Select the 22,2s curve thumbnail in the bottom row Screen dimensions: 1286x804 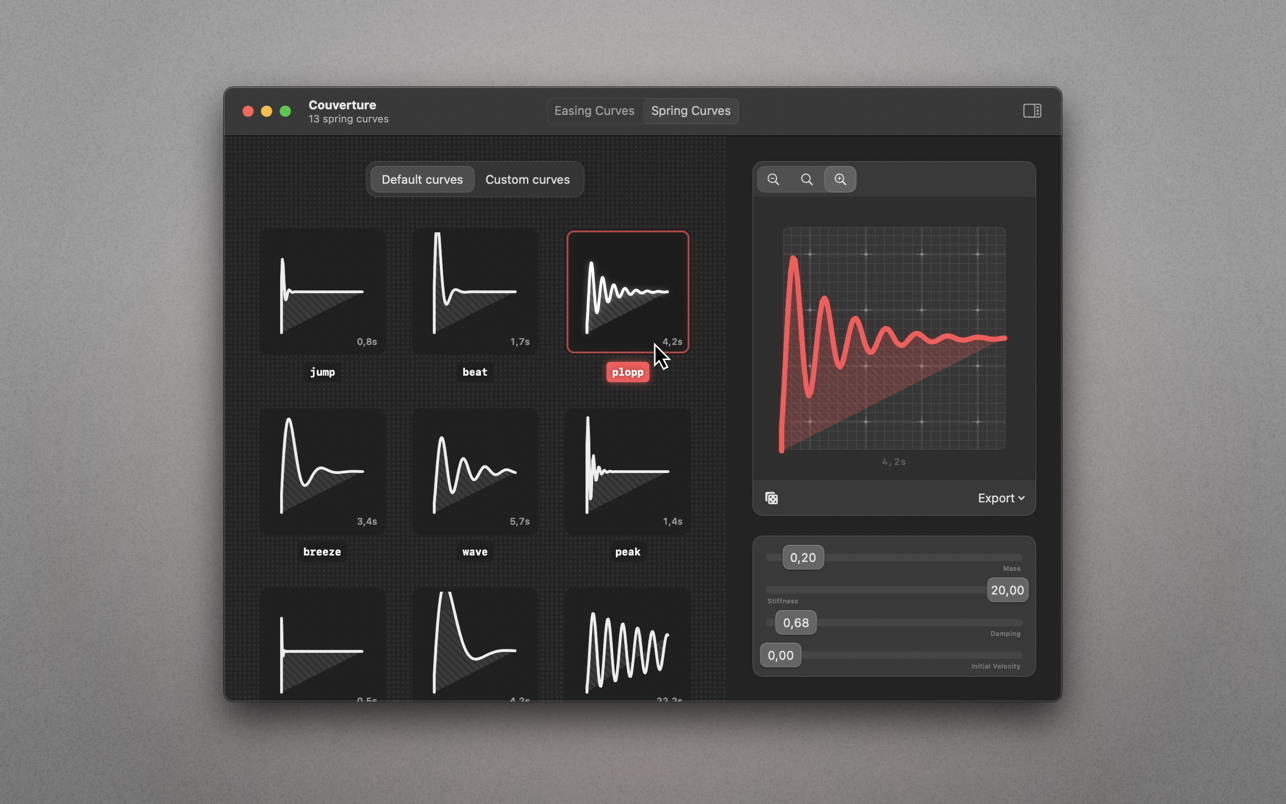tap(628, 644)
